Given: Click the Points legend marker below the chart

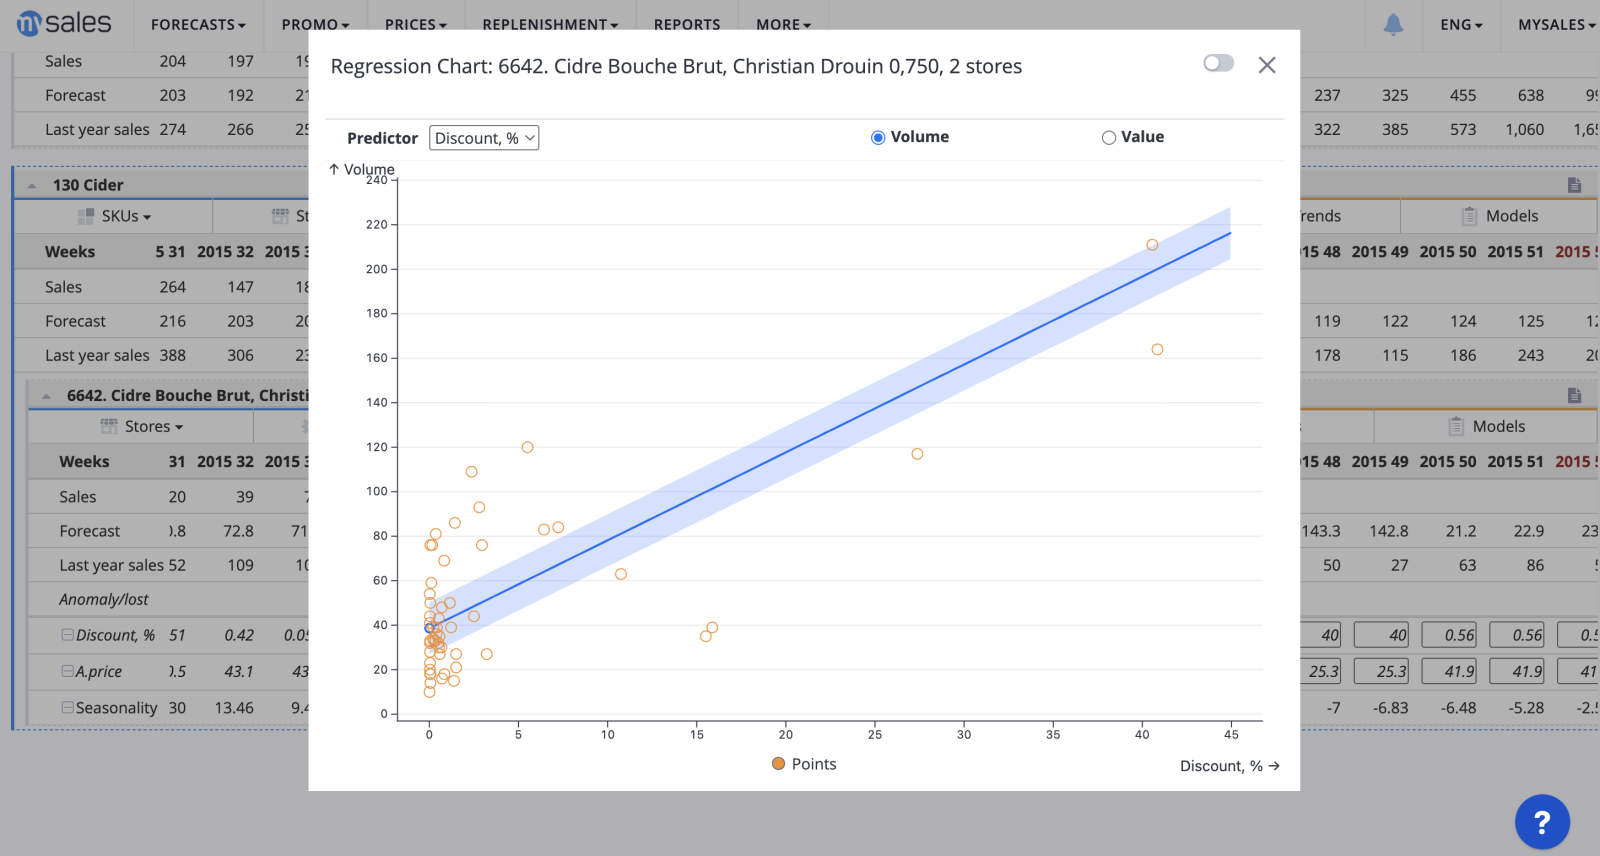Looking at the screenshot, I should (778, 763).
